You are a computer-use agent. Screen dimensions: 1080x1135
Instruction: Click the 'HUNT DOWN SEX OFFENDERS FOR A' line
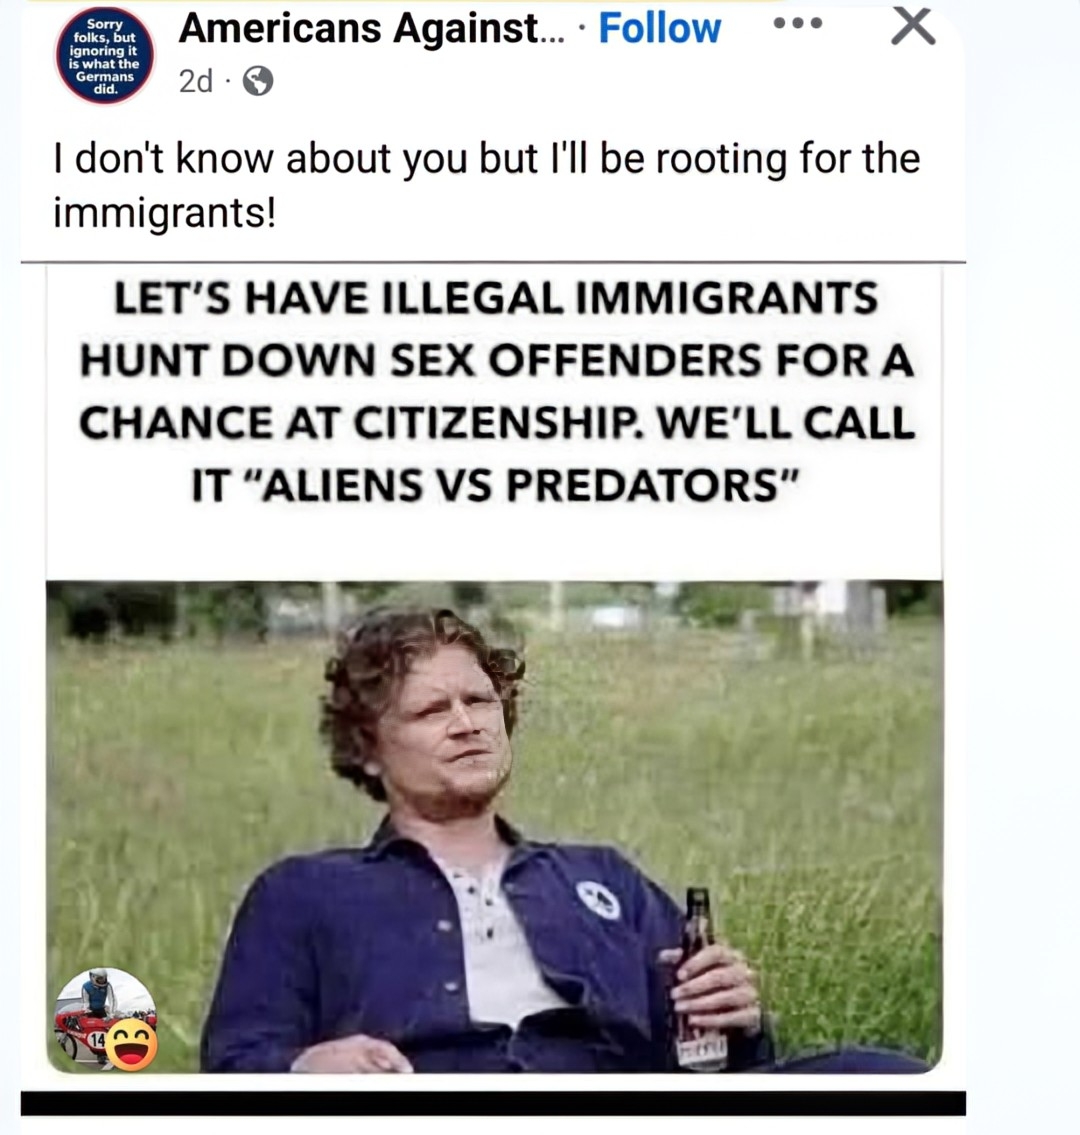(x=497, y=360)
